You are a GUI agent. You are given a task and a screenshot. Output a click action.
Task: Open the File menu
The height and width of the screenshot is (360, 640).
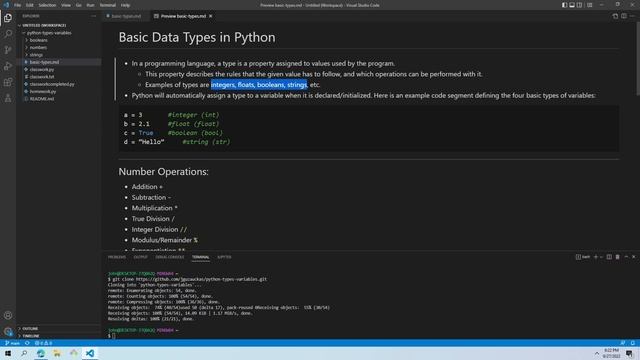[17, 5]
